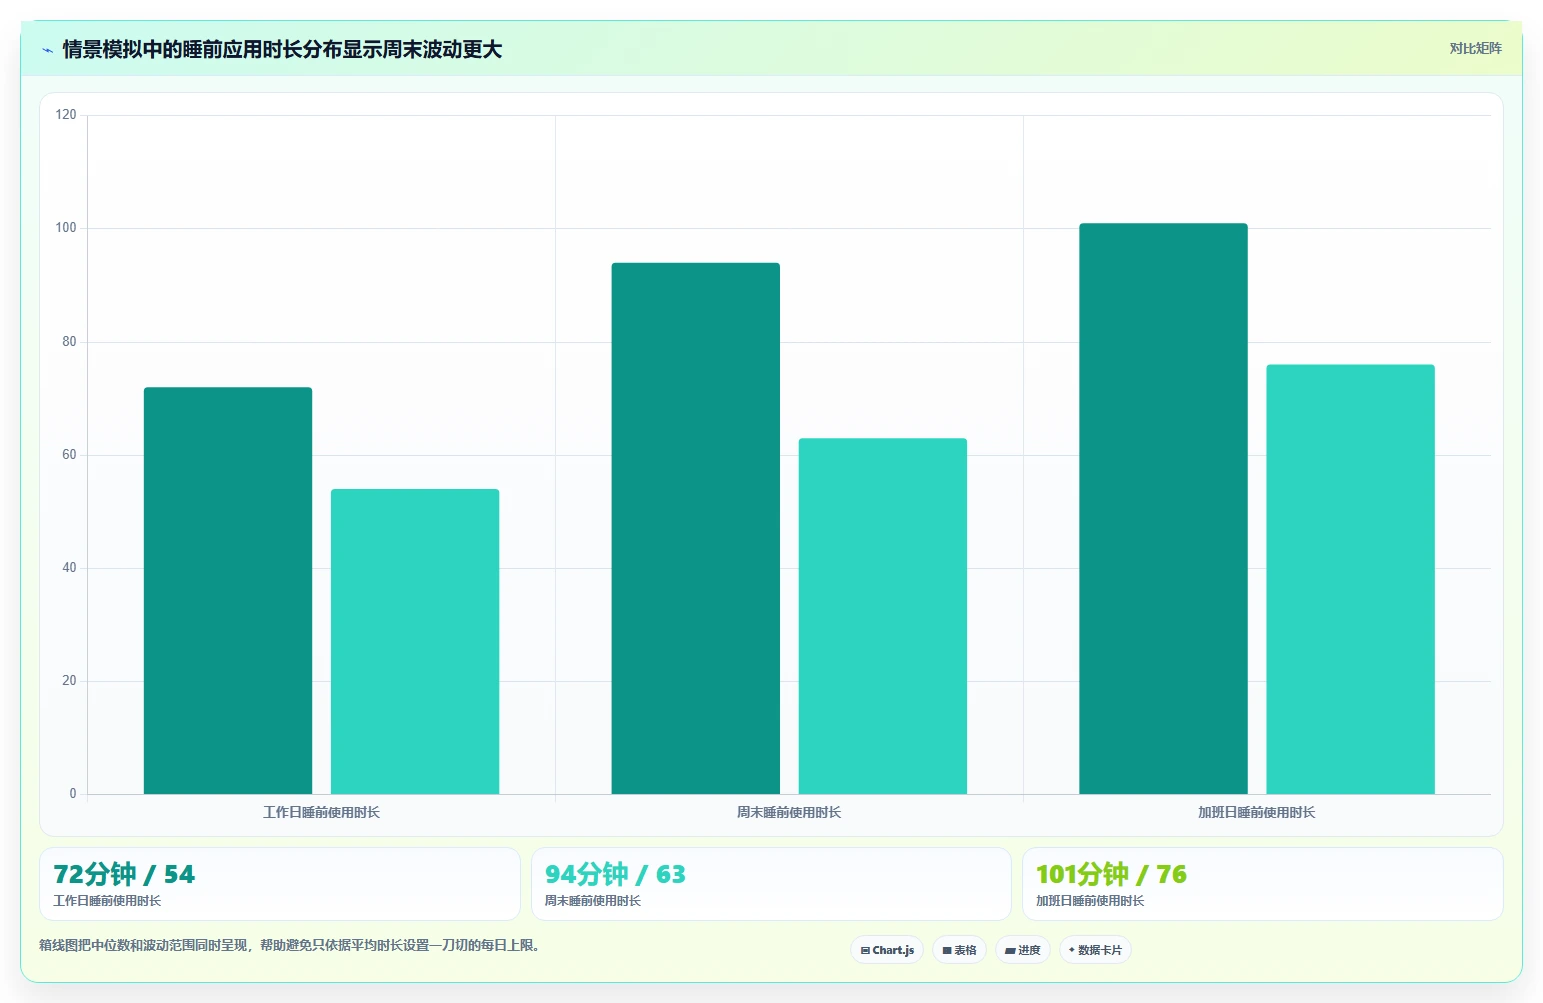This screenshot has height=1003, width=1543.
Task: Click the y-axis value 100
Action: click(x=66, y=228)
